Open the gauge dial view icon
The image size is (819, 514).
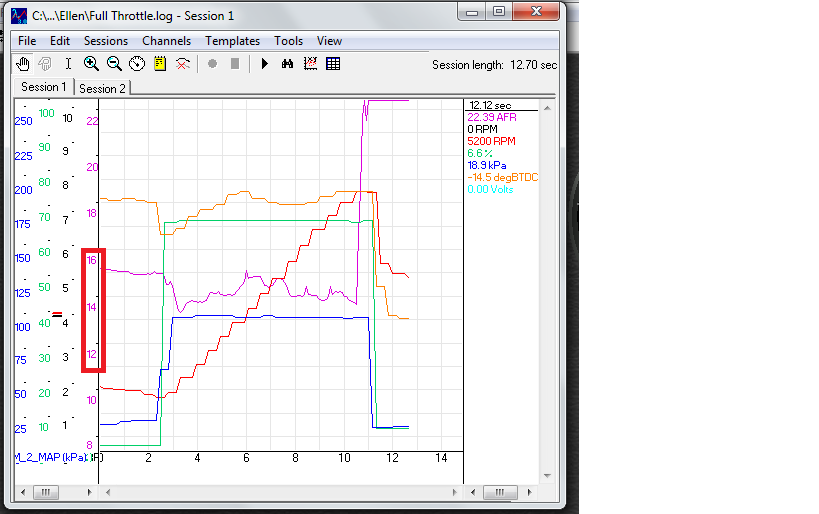pyautogui.click(x=137, y=64)
